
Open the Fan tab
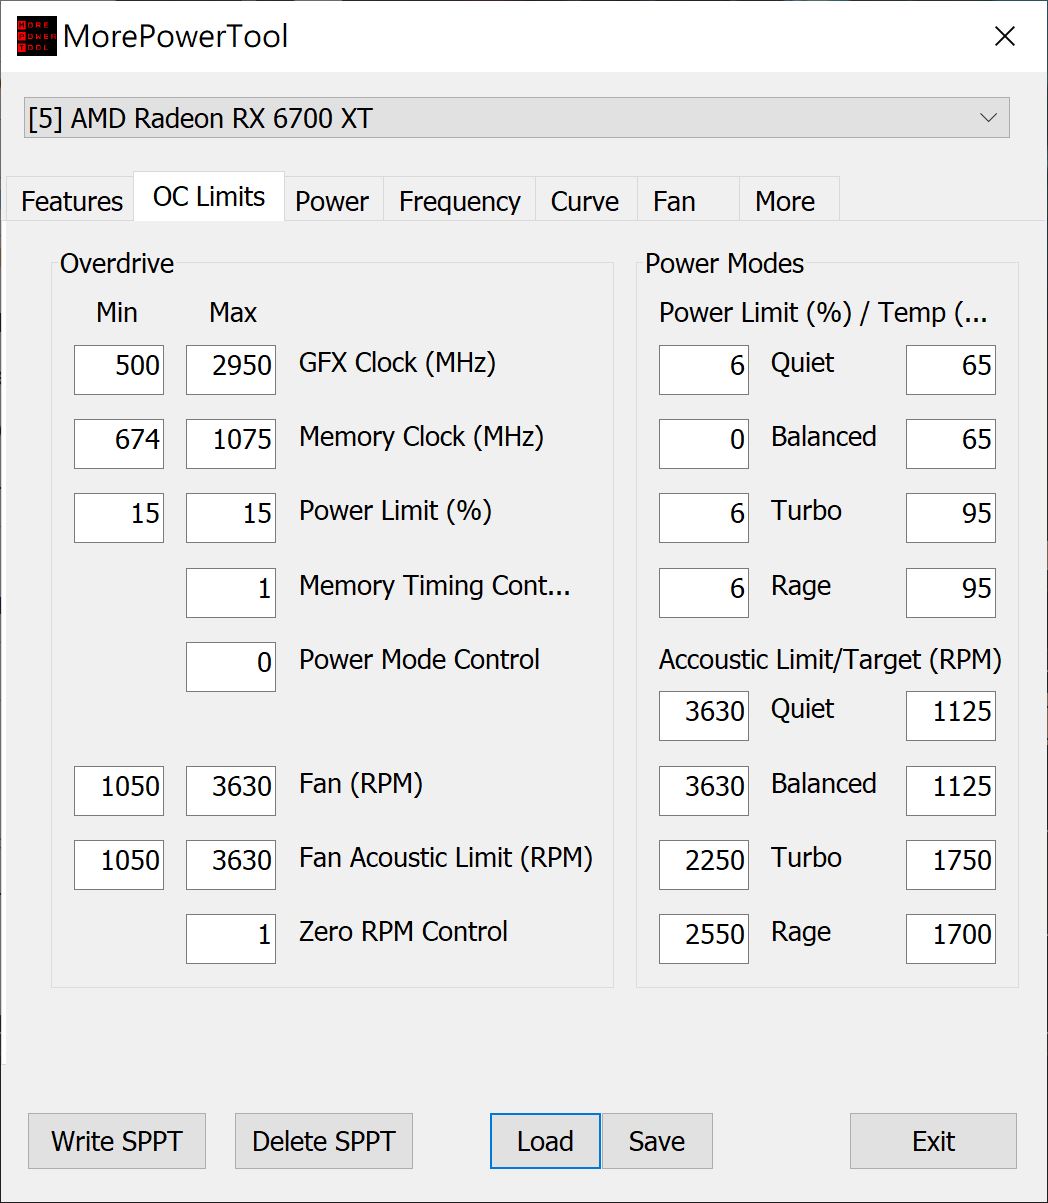click(x=675, y=200)
